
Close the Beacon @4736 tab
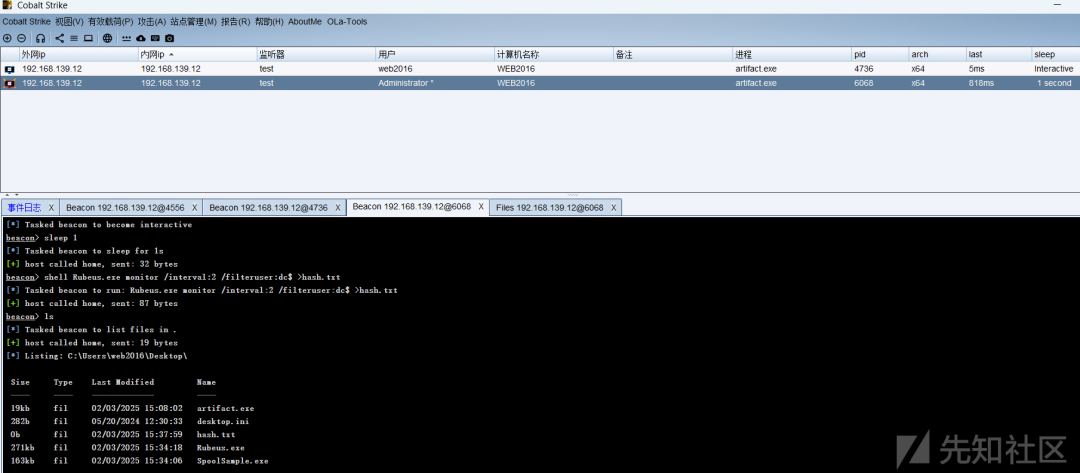pyautogui.click(x=338, y=207)
